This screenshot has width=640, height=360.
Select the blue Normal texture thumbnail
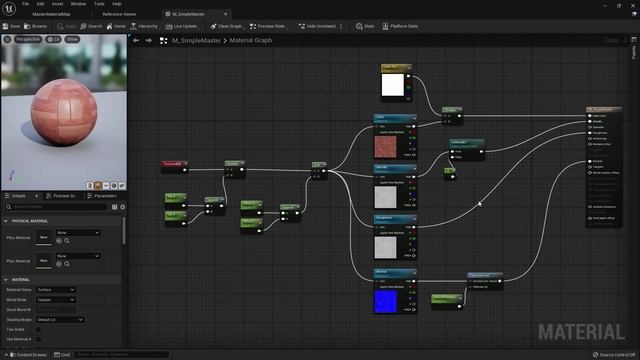[385, 302]
